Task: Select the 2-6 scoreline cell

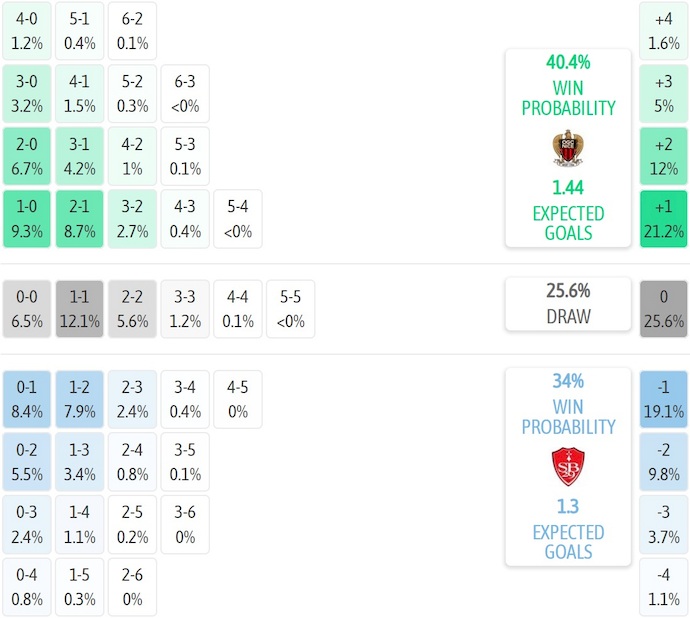Action: tap(132, 587)
